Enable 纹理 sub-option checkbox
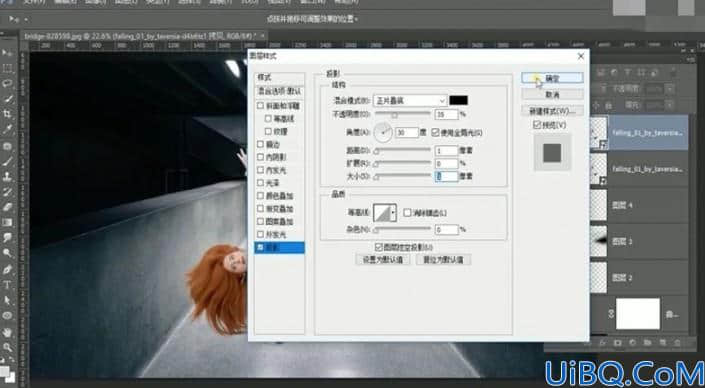The image size is (705, 388). [268, 131]
